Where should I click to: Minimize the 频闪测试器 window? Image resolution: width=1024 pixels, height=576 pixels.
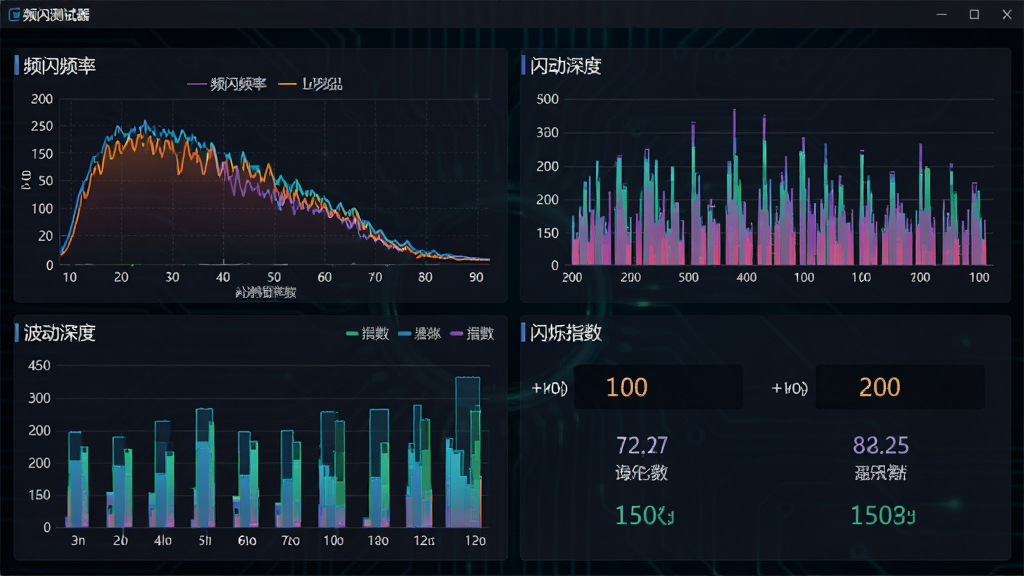coord(942,14)
